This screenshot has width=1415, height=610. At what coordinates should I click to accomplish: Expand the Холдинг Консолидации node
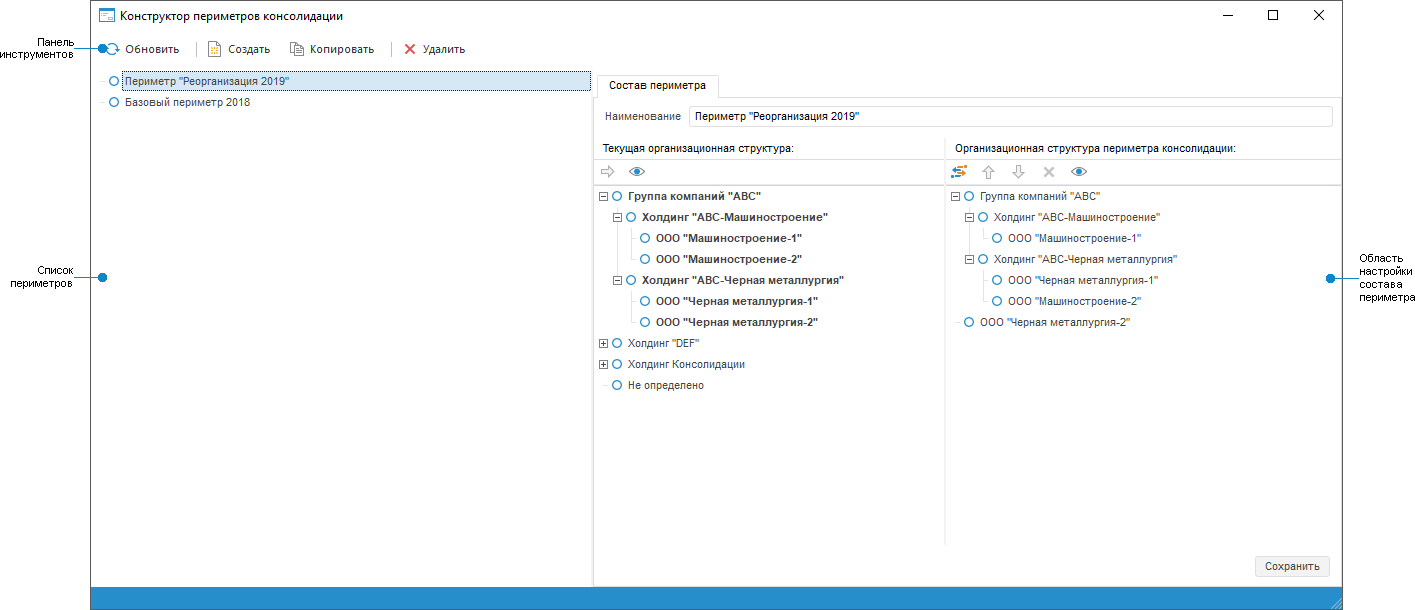[x=603, y=364]
